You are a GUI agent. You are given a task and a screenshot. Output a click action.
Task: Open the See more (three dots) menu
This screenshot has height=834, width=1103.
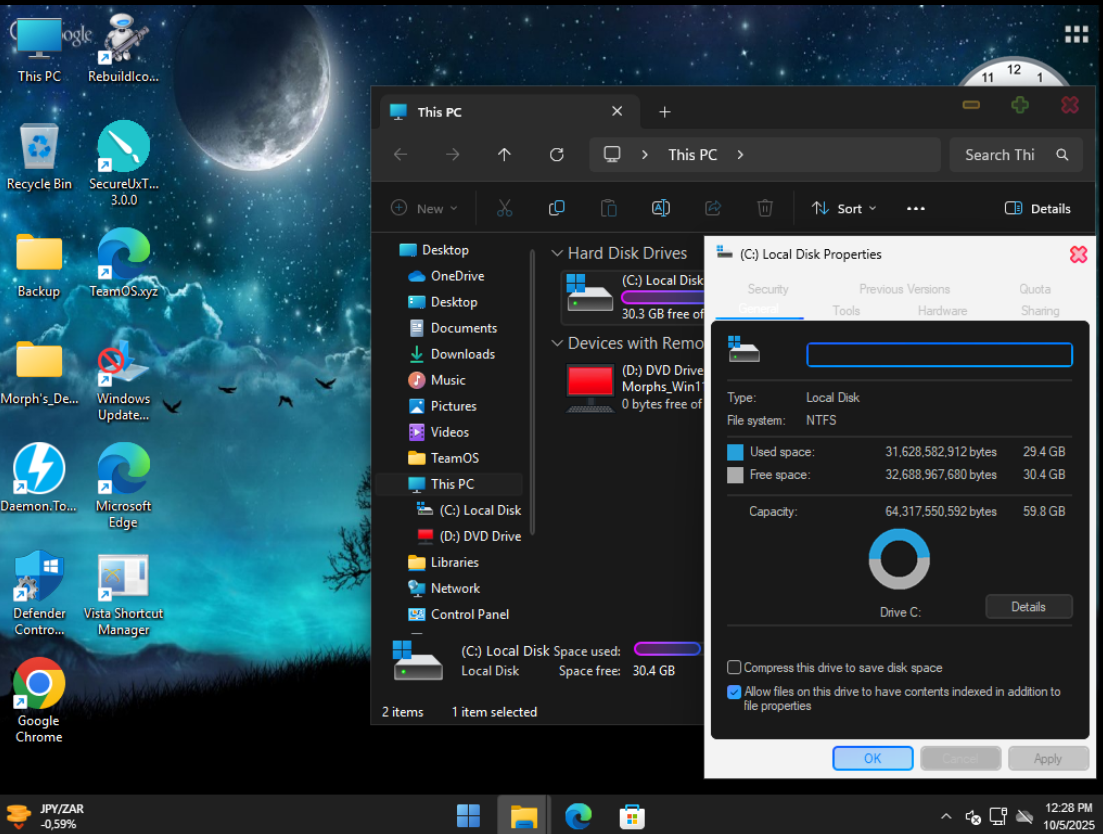point(915,208)
